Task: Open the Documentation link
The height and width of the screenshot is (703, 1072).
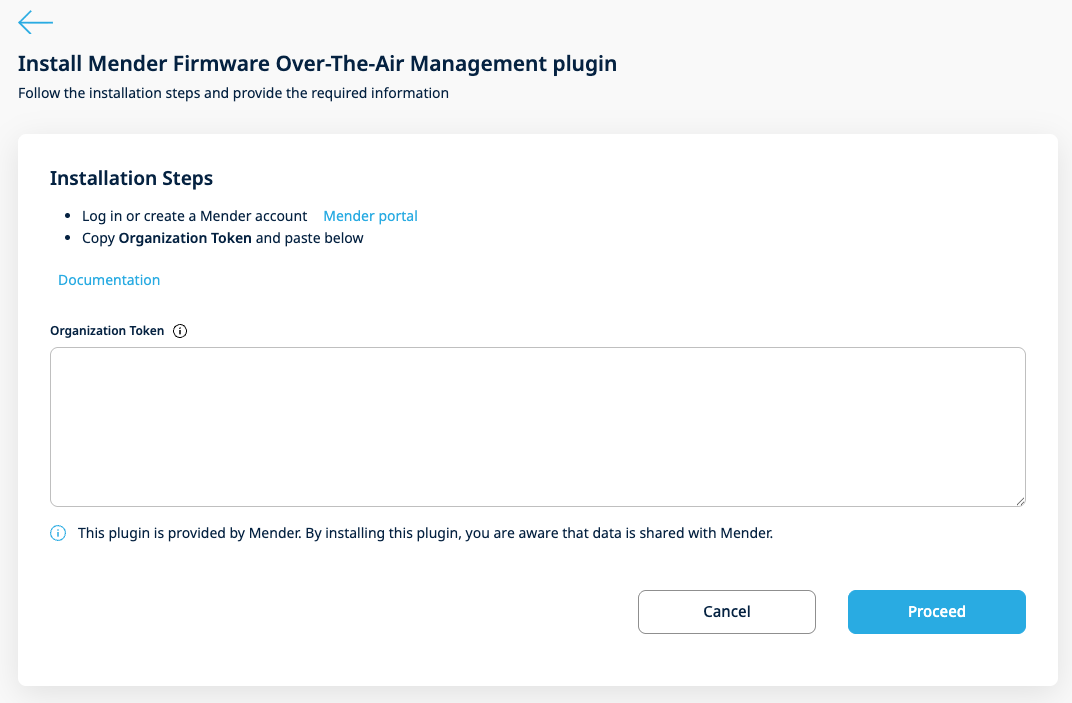Action: [109, 280]
